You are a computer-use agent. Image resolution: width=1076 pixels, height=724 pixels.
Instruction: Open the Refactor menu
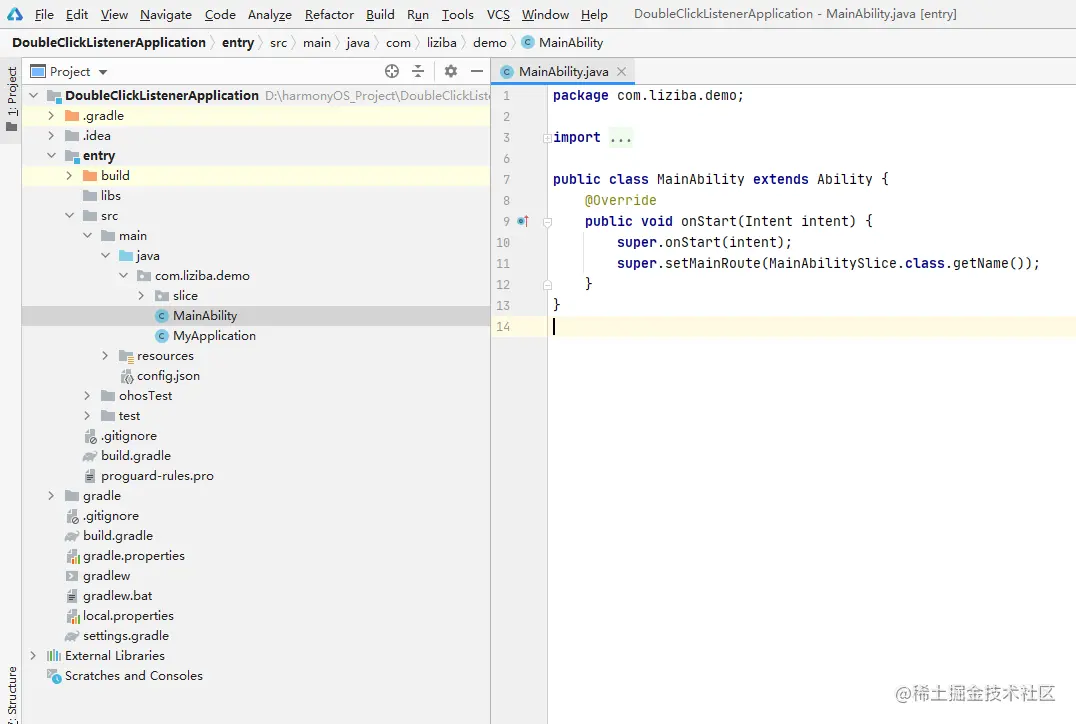[x=329, y=14]
